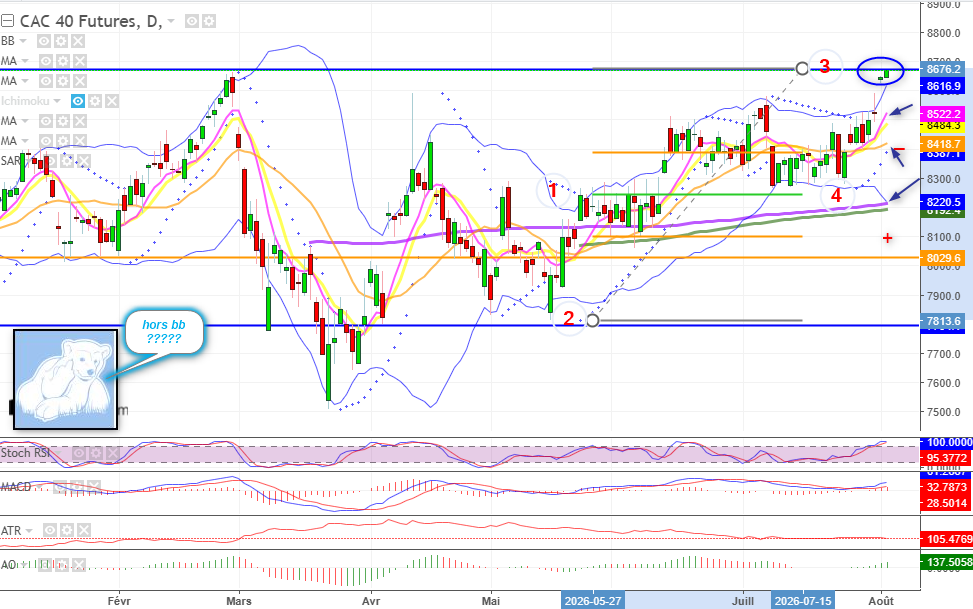973x609 pixels.
Task: Select the 2026-07-15 date marker
Action: tap(803, 600)
